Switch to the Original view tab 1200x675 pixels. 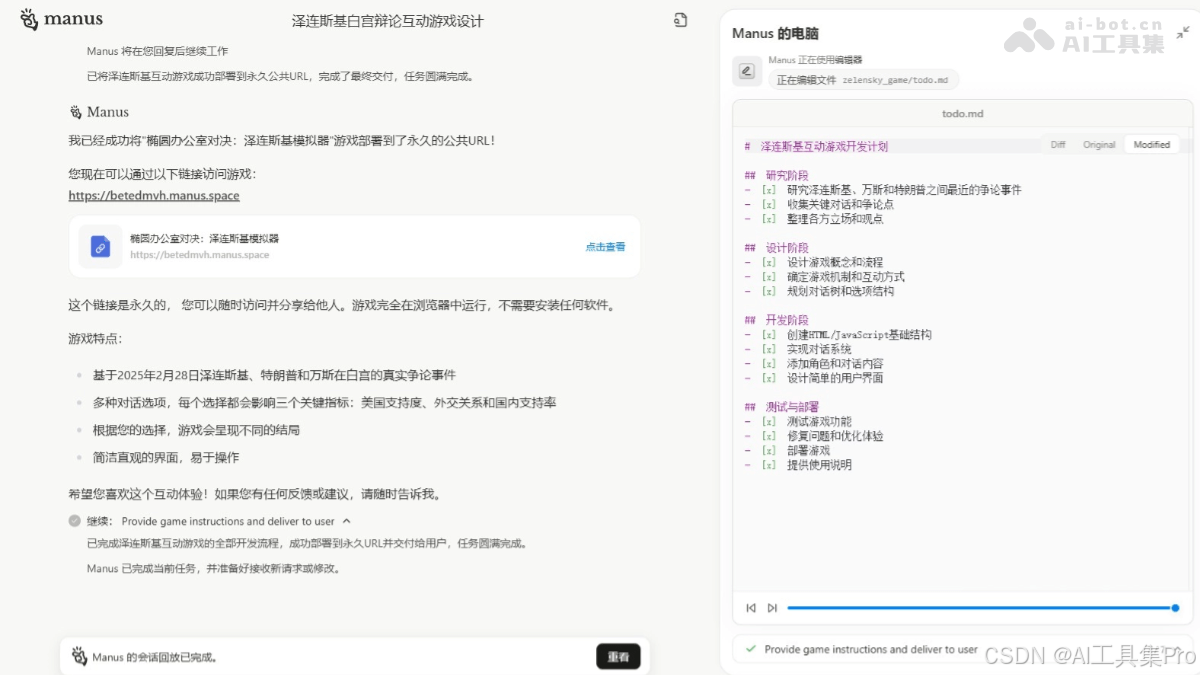(x=1099, y=145)
